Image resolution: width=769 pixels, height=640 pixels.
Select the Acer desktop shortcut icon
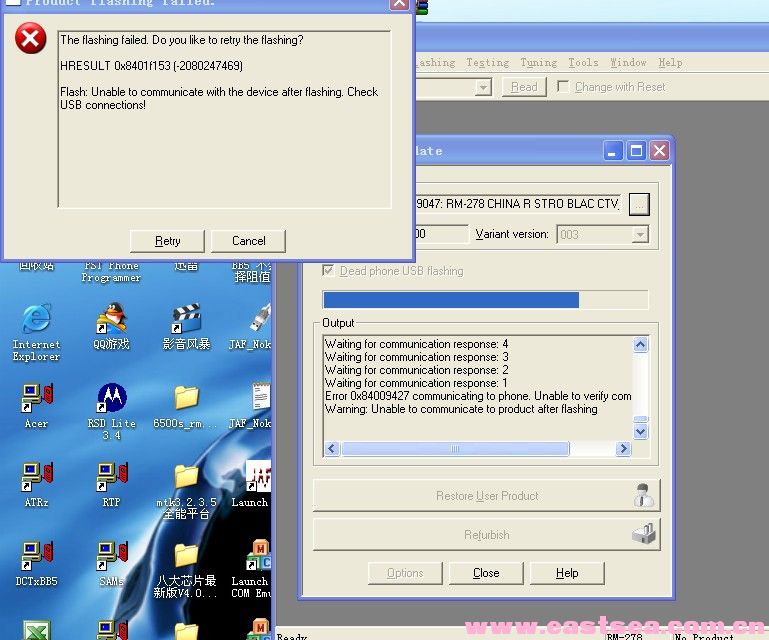tap(36, 400)
